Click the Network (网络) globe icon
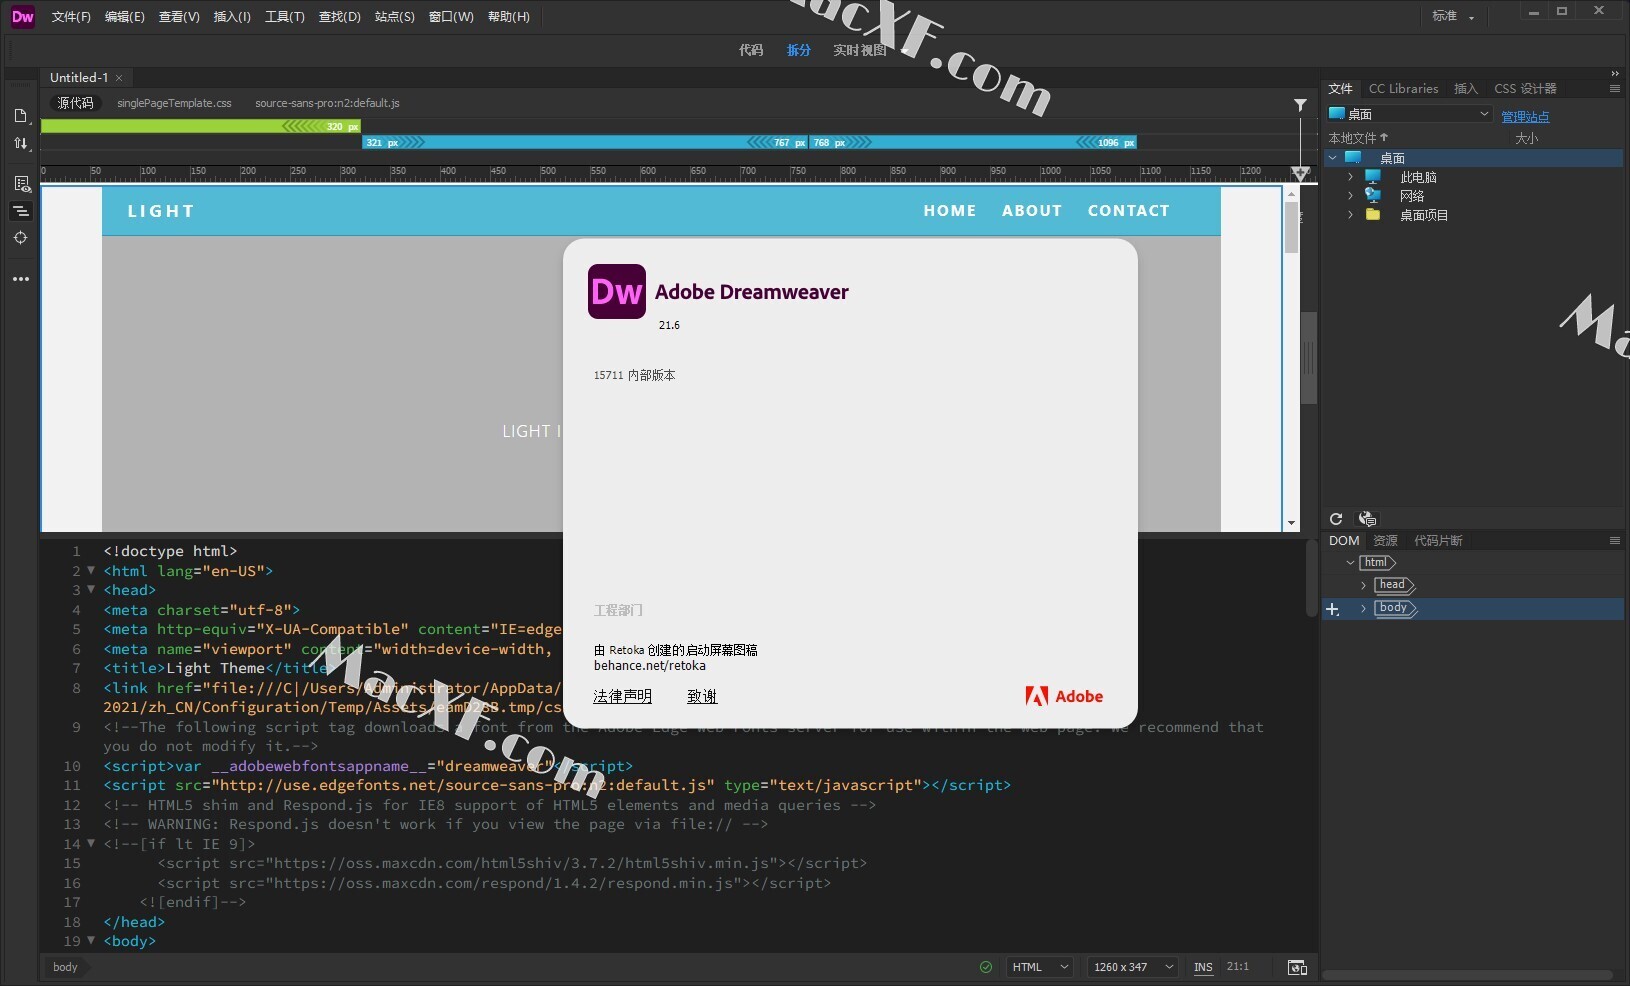This screenshot has width=1630, height=986. (x=1373, y=195)
